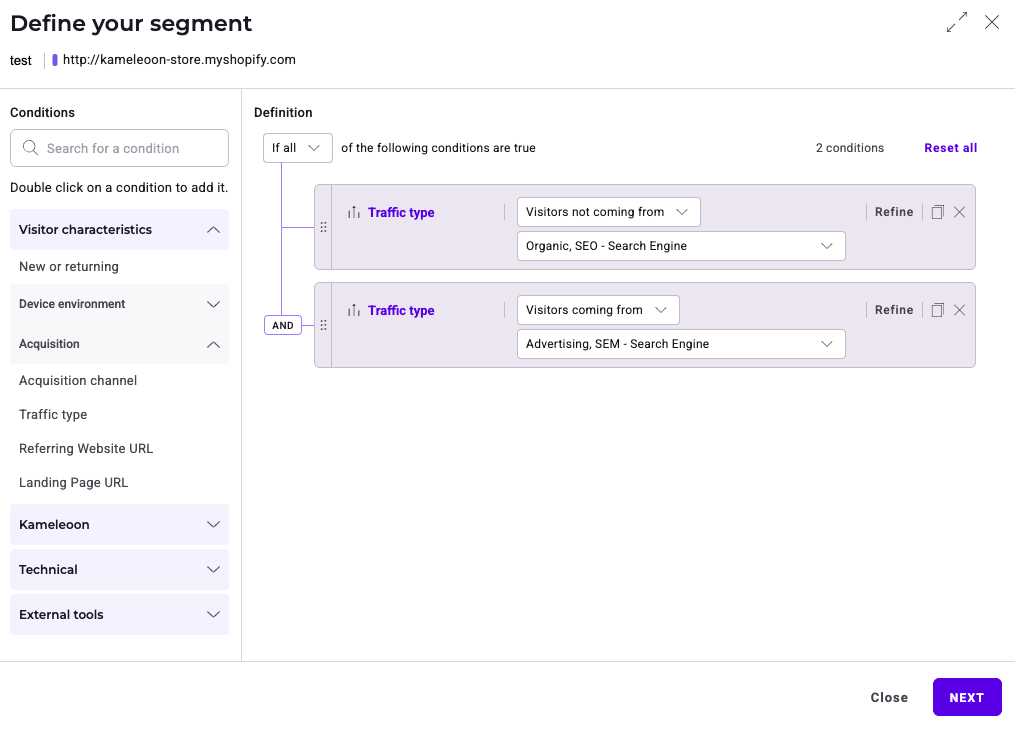
Task: Expand the dialog to full screen
Action: (x=957, y=23)
